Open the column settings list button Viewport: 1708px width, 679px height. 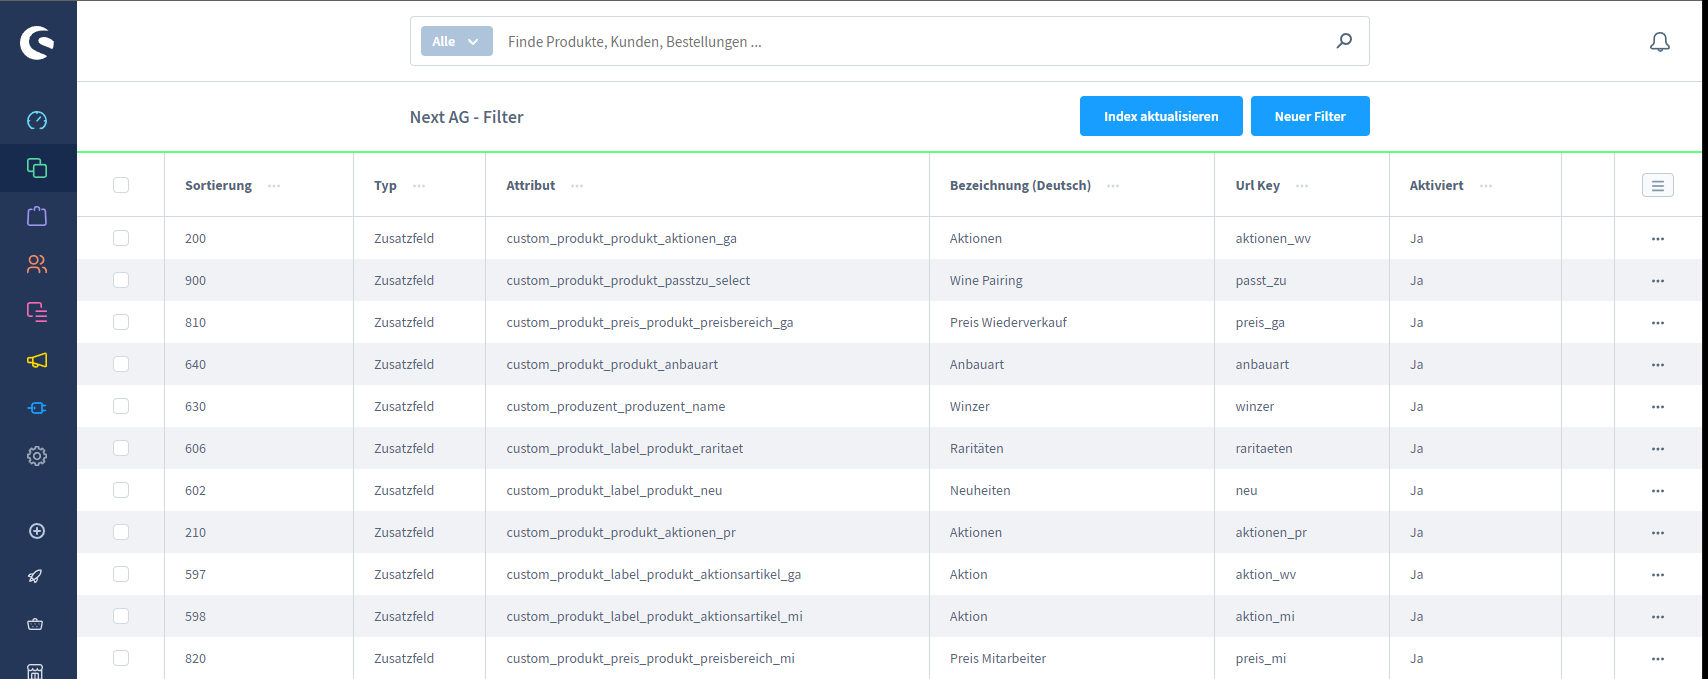[x=1657, y=185]
